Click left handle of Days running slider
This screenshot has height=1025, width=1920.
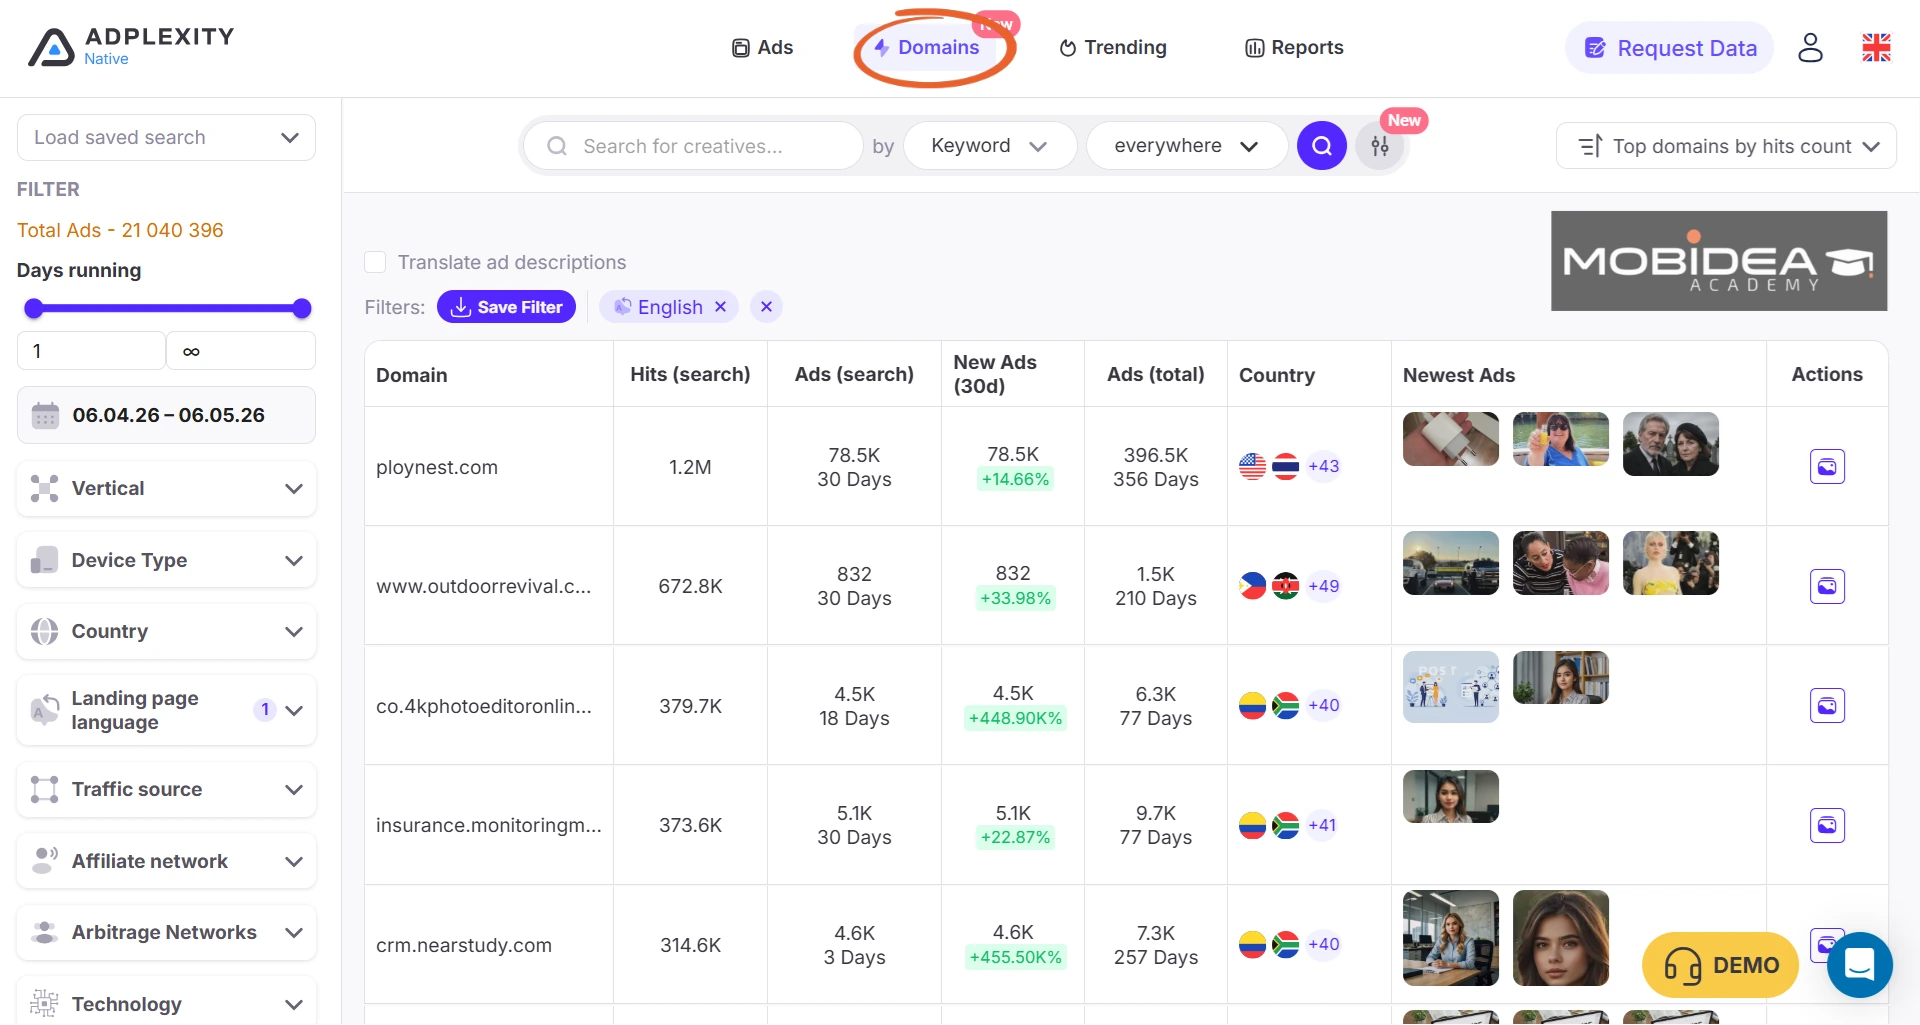pyautogui.click(x=34, y=308)
